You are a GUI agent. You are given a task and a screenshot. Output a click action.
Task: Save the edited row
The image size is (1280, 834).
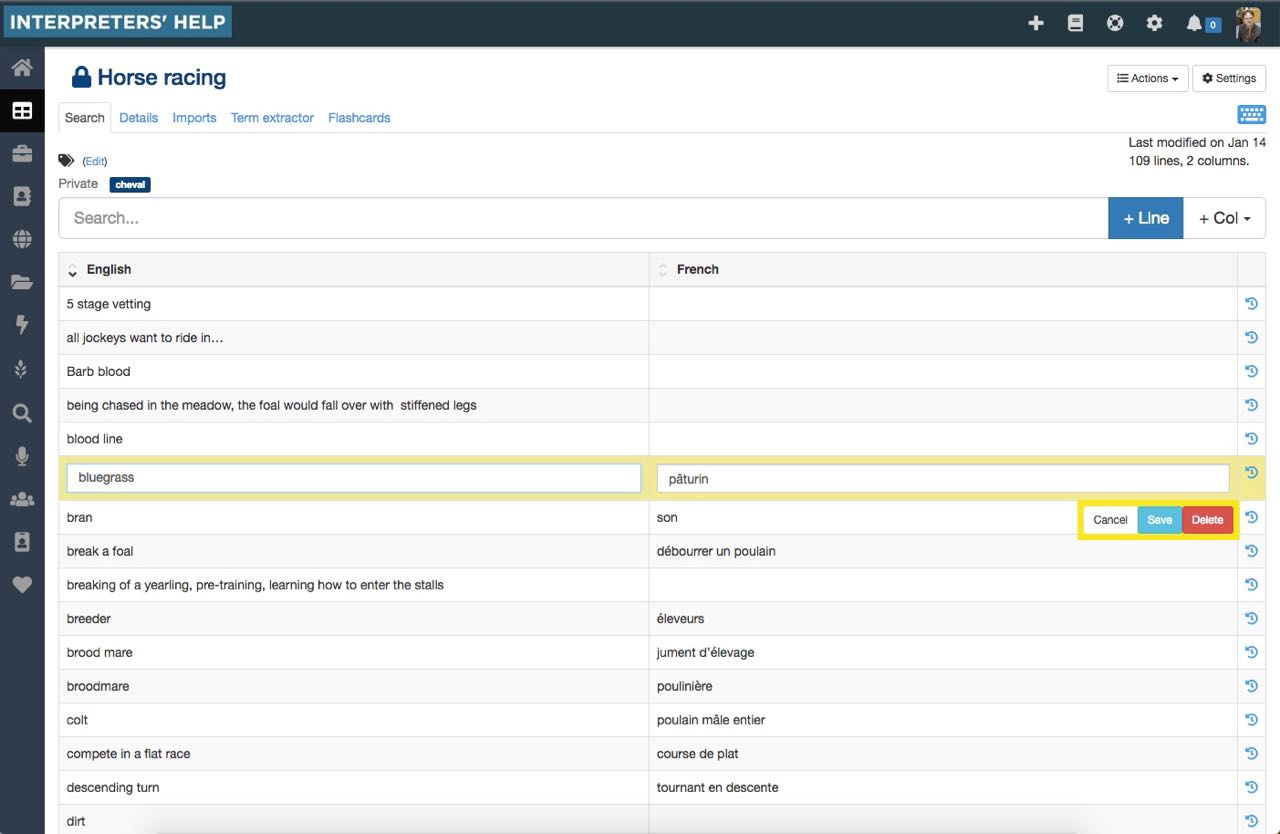pos(1160,520)
